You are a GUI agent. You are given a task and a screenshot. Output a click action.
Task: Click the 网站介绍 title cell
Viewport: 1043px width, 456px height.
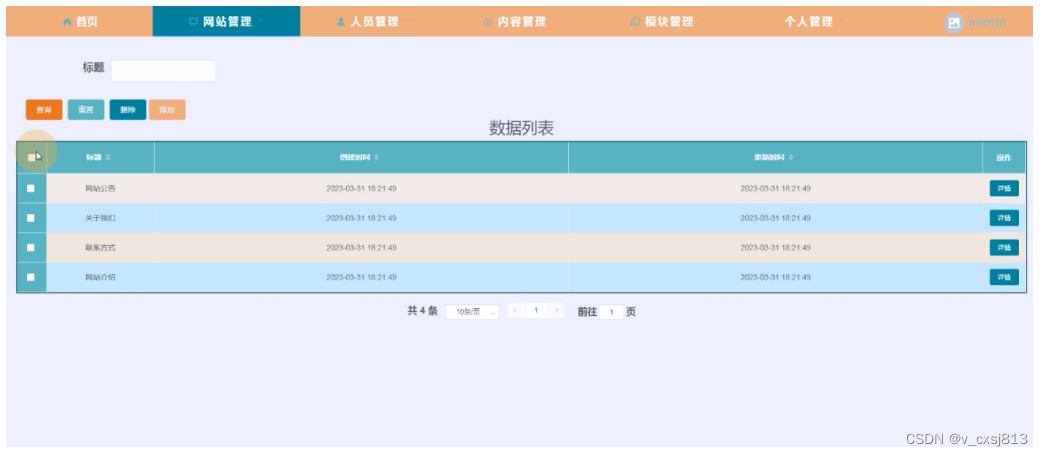point(100,277)
